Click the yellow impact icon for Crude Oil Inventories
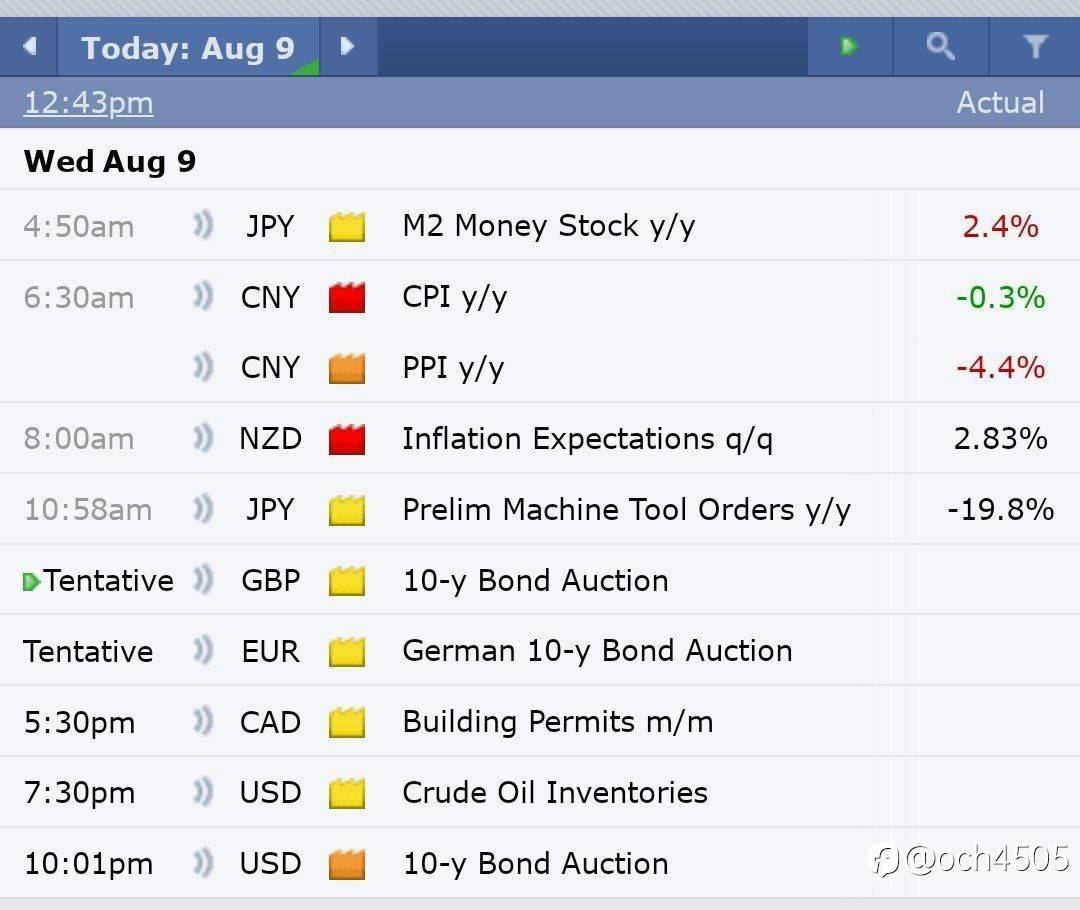 click(347, 793)
